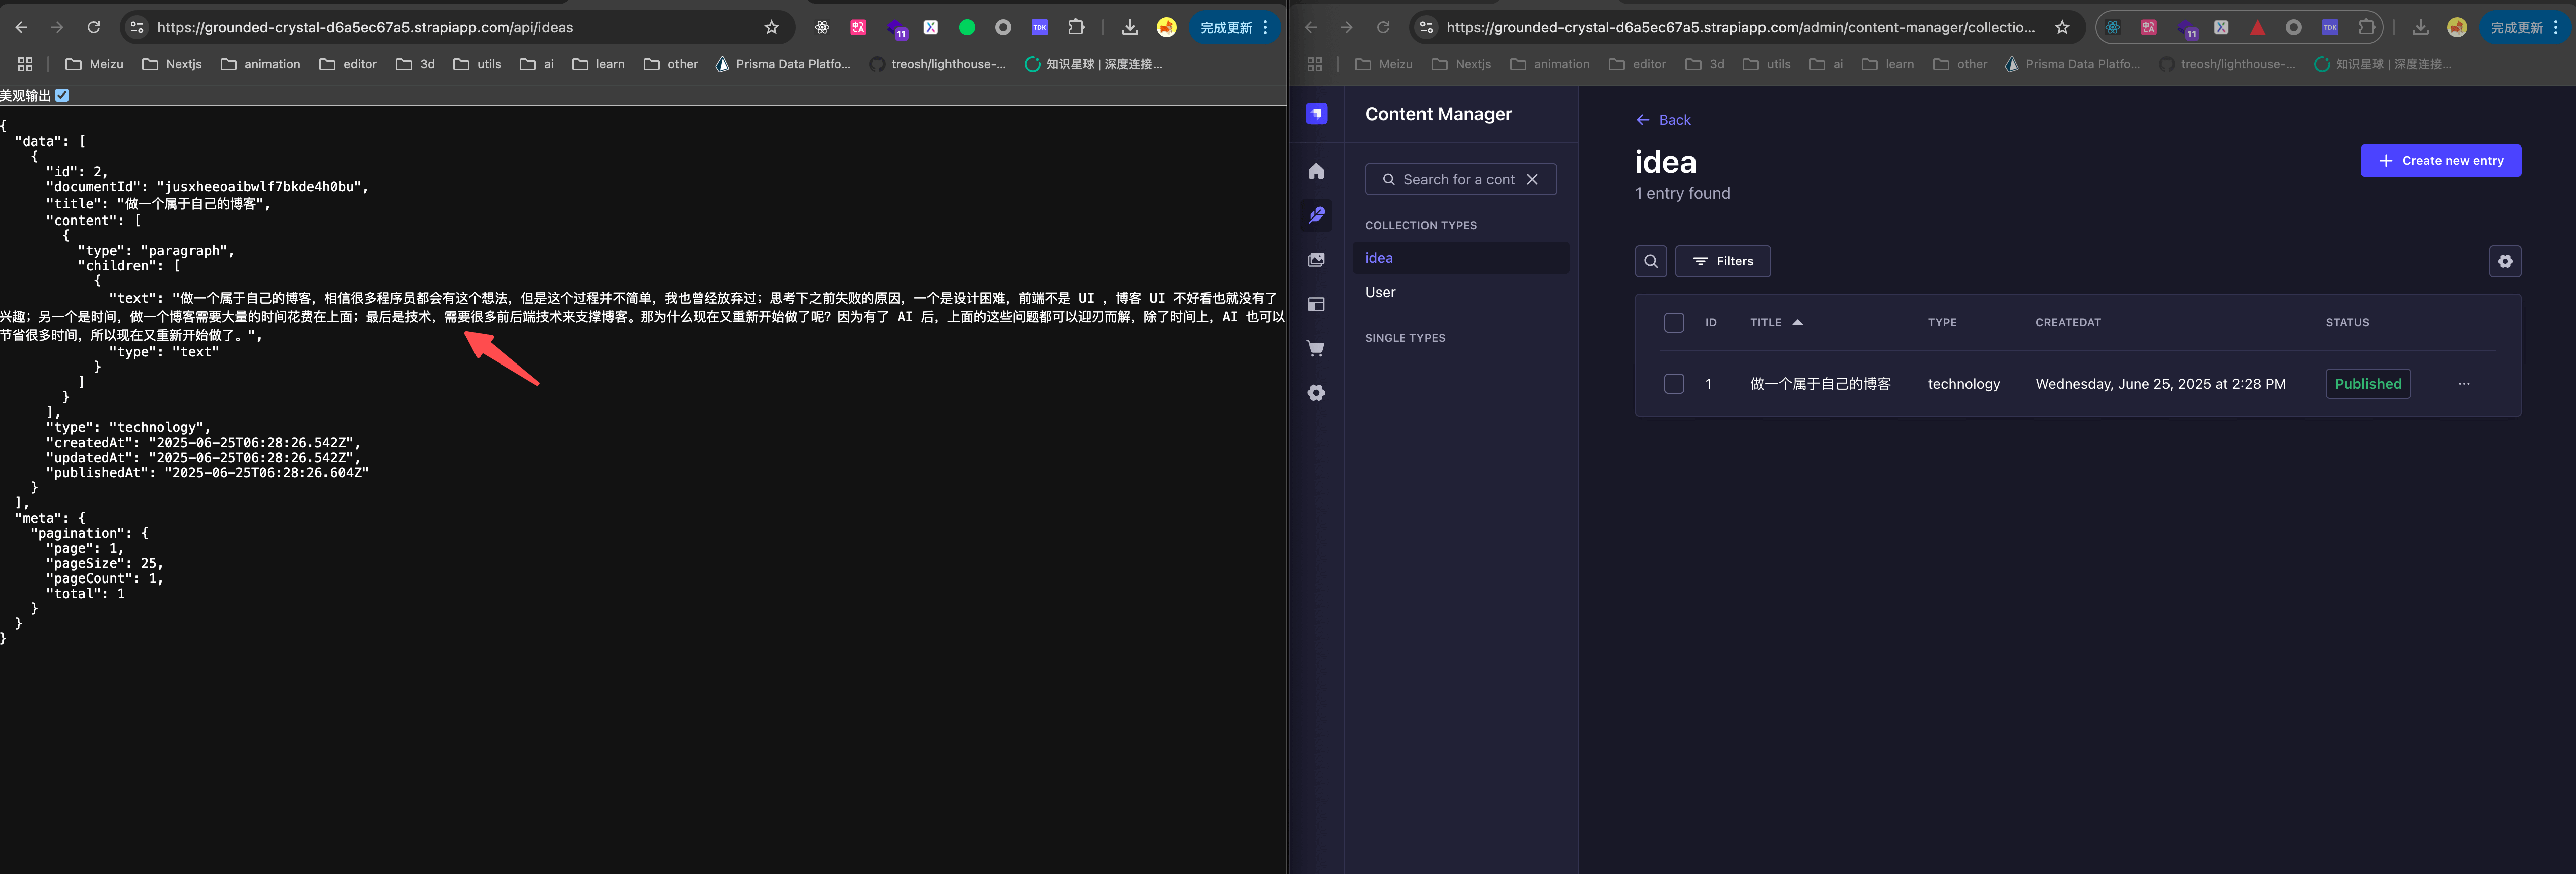Open Extensions puzzle icon in left browser
Viewport: 2576px width, 874px height.
(x=1076, y=27)
